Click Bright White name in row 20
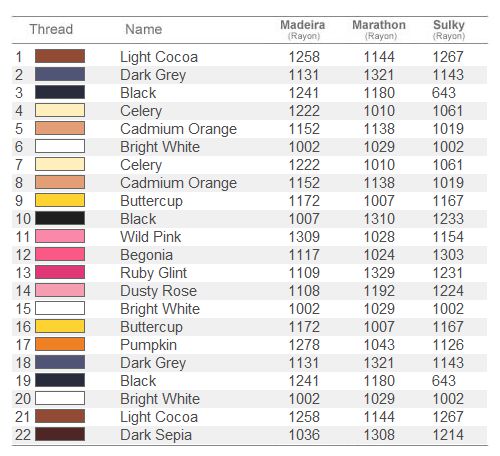The height and width of the screenshot is (456, 500). (160, 399)
